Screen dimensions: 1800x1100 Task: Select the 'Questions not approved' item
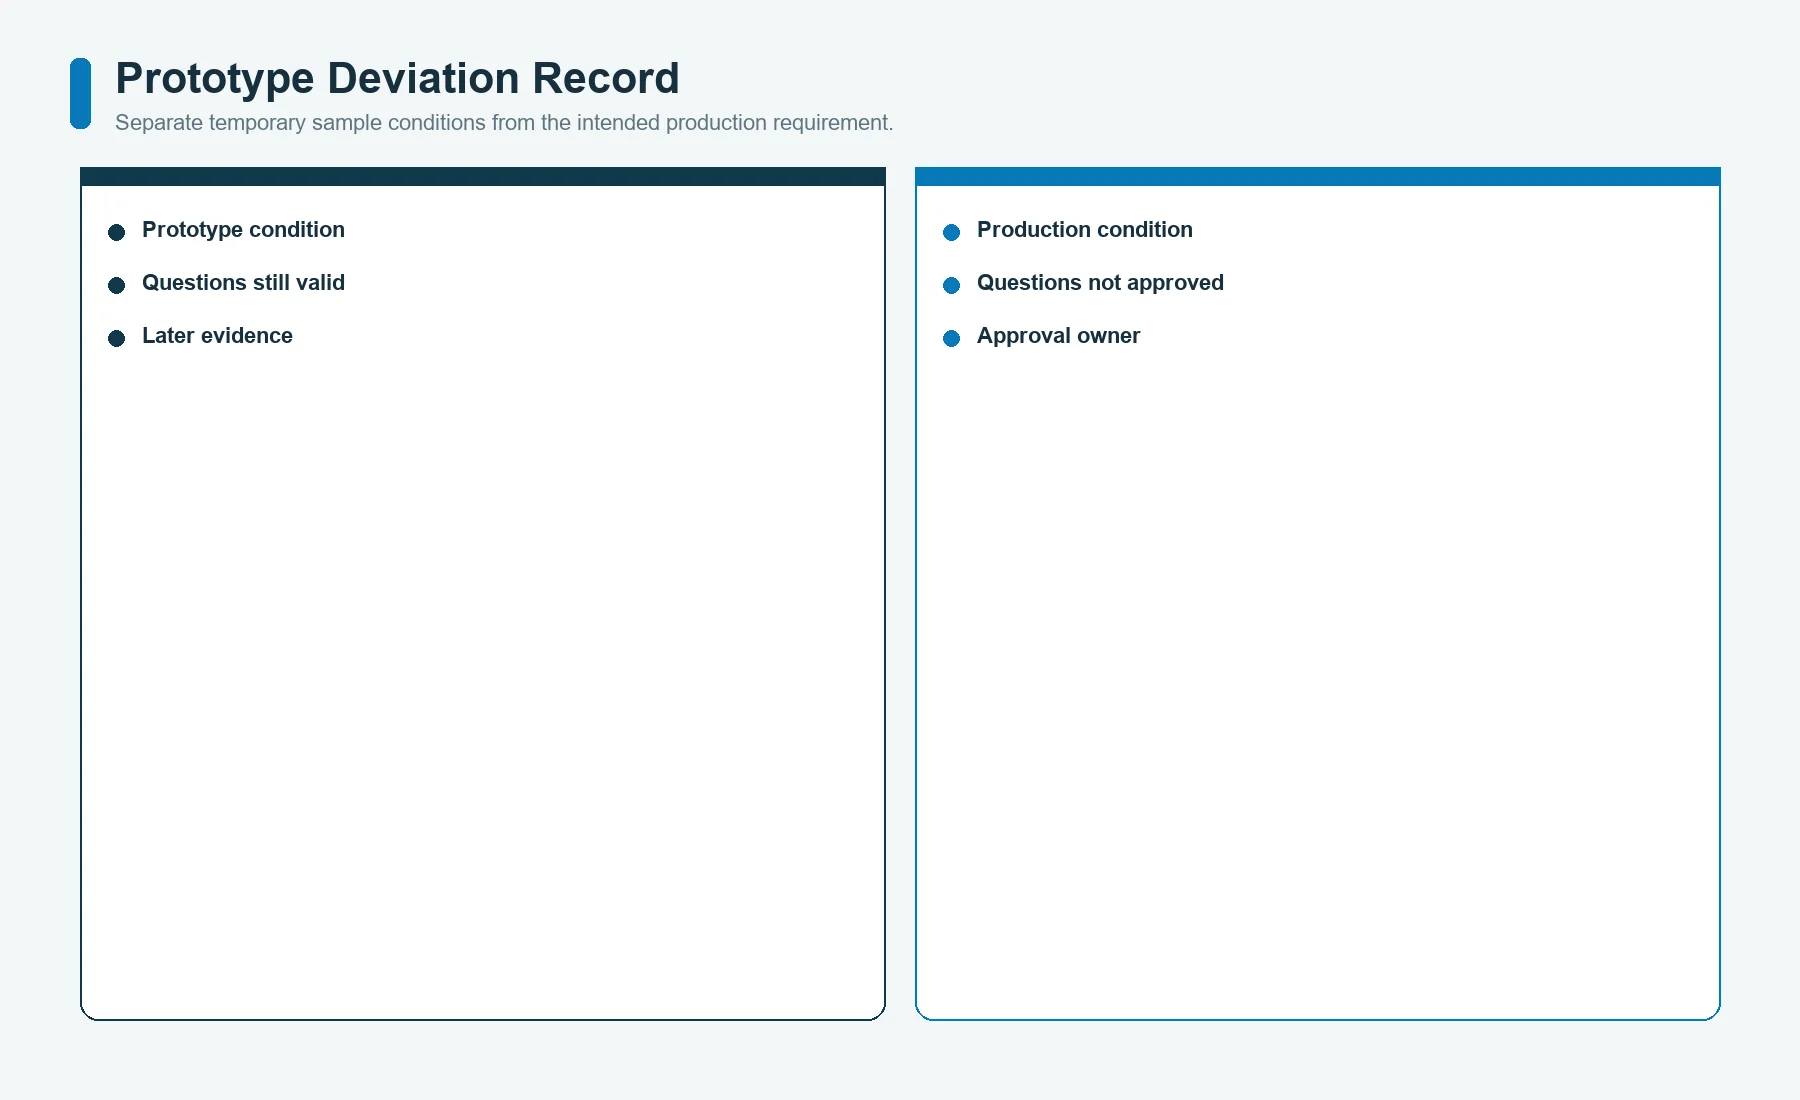(1100, 283)
